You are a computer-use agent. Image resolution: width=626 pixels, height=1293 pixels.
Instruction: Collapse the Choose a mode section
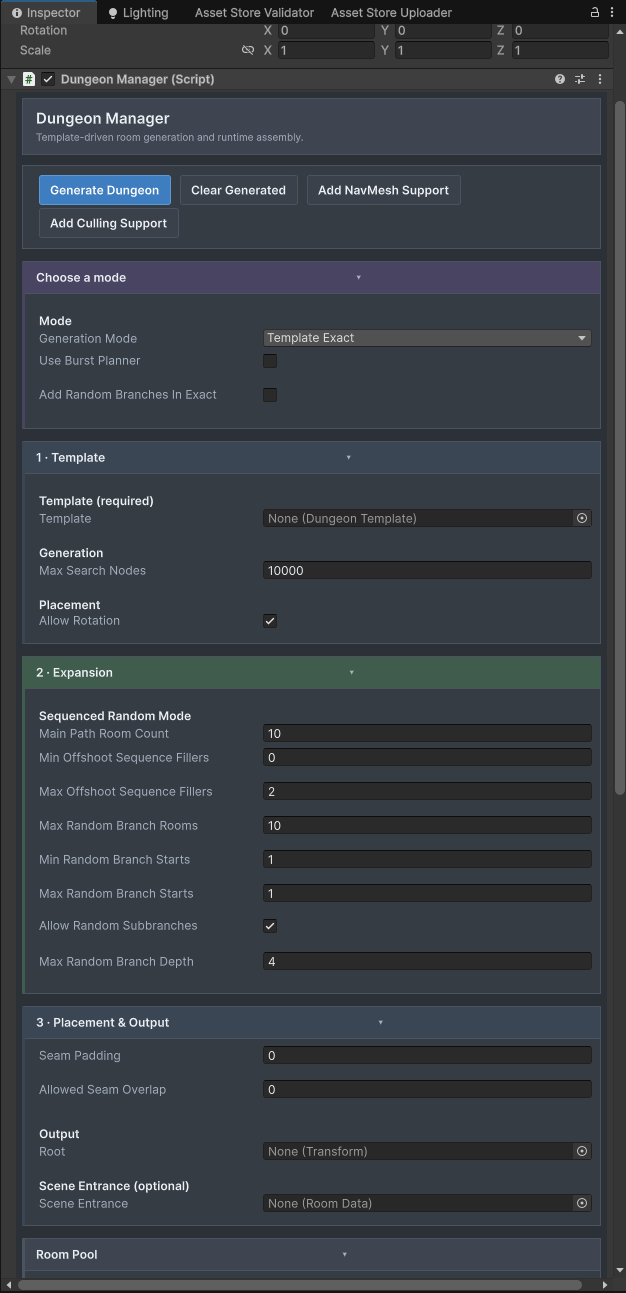[311, 277]
